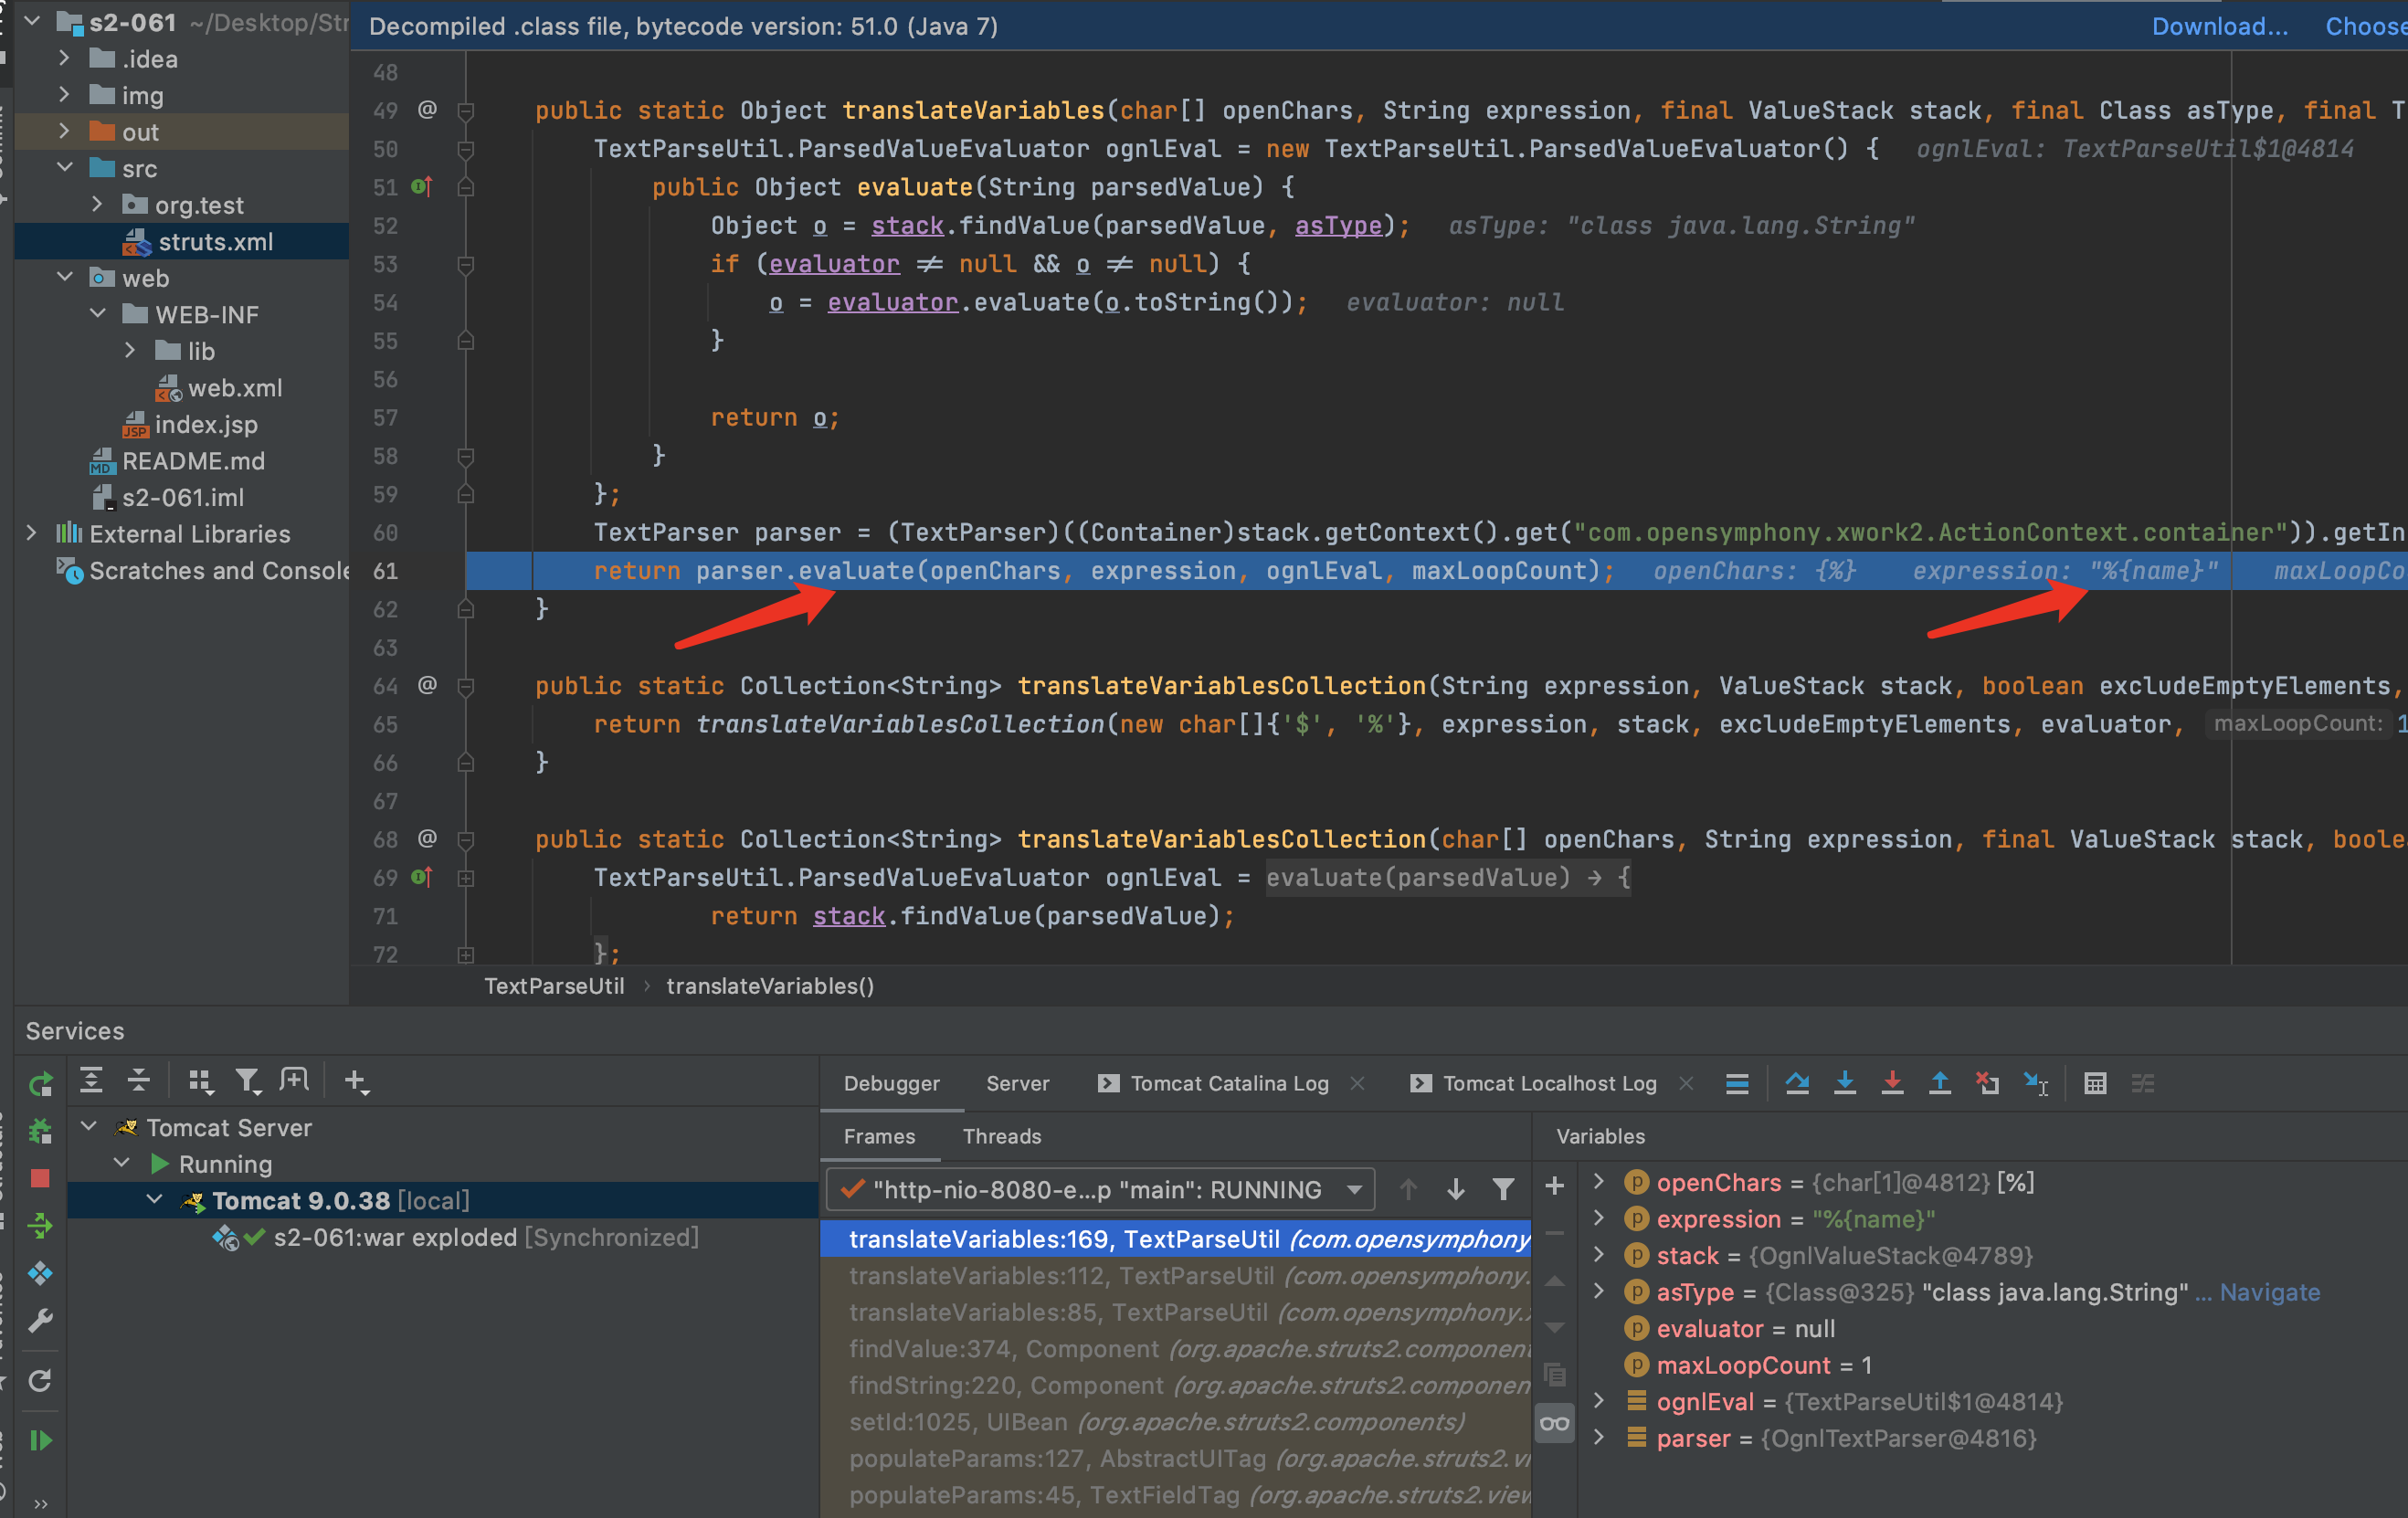Expand all services in the tree toolbar
The image size is (2408, 1518).
pos(91,1081)
